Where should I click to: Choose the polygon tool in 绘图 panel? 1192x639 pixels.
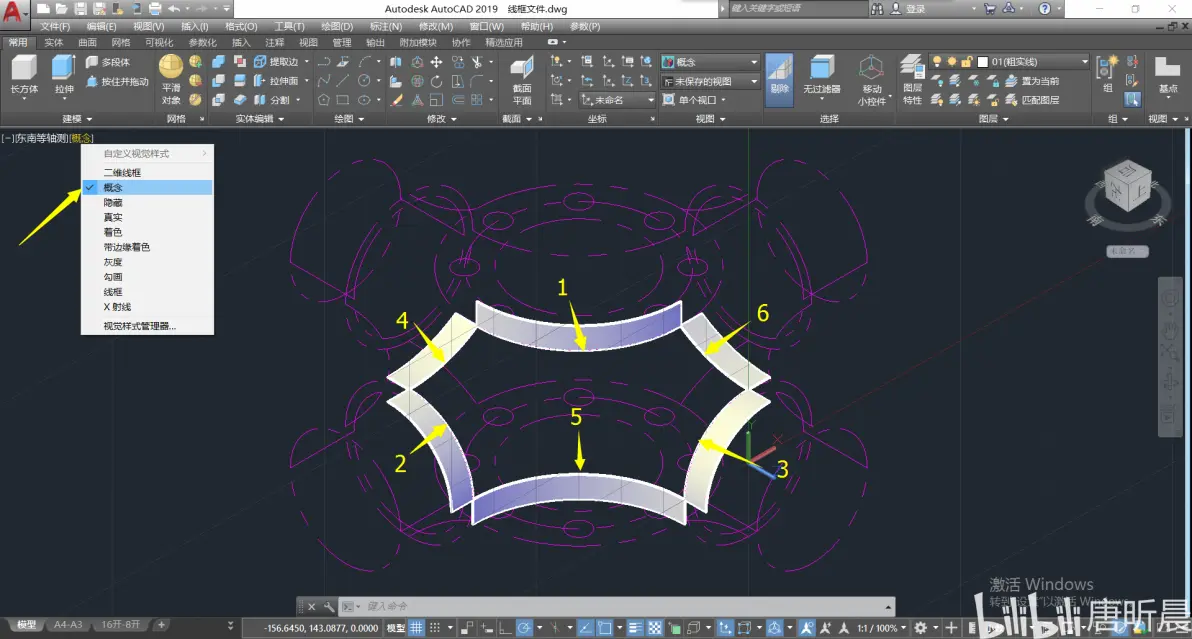323,100
